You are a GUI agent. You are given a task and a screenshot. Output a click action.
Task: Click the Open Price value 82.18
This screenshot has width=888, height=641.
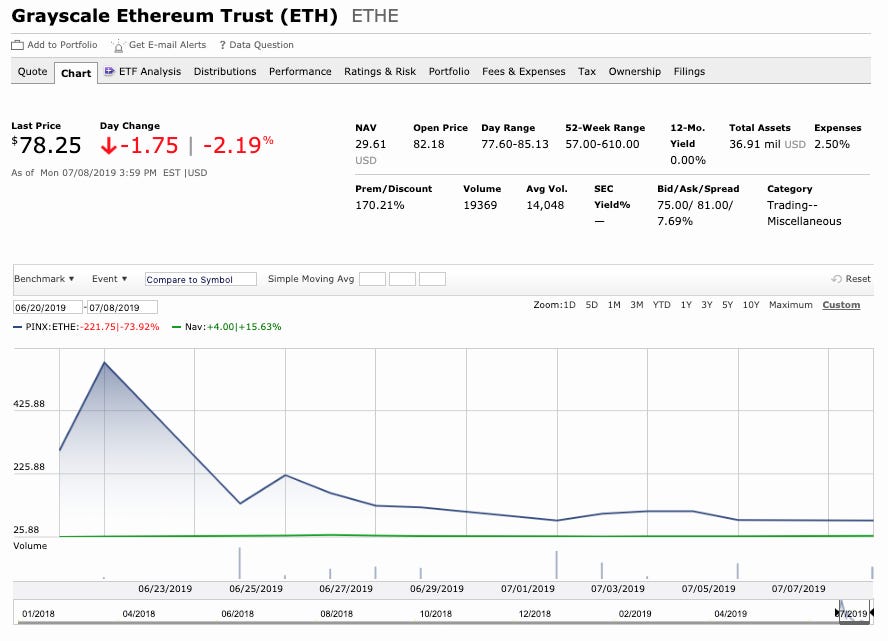(429, 144)
